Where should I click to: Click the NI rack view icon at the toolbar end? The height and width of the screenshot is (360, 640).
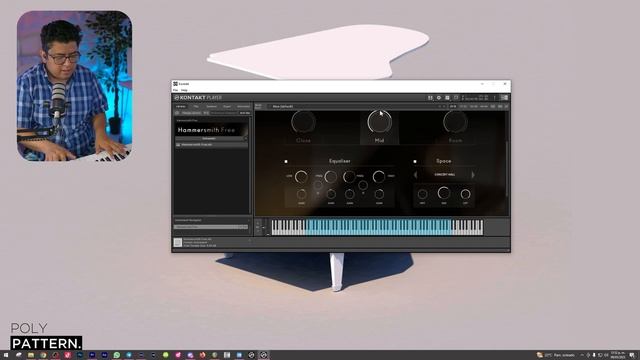pos(504,98)
